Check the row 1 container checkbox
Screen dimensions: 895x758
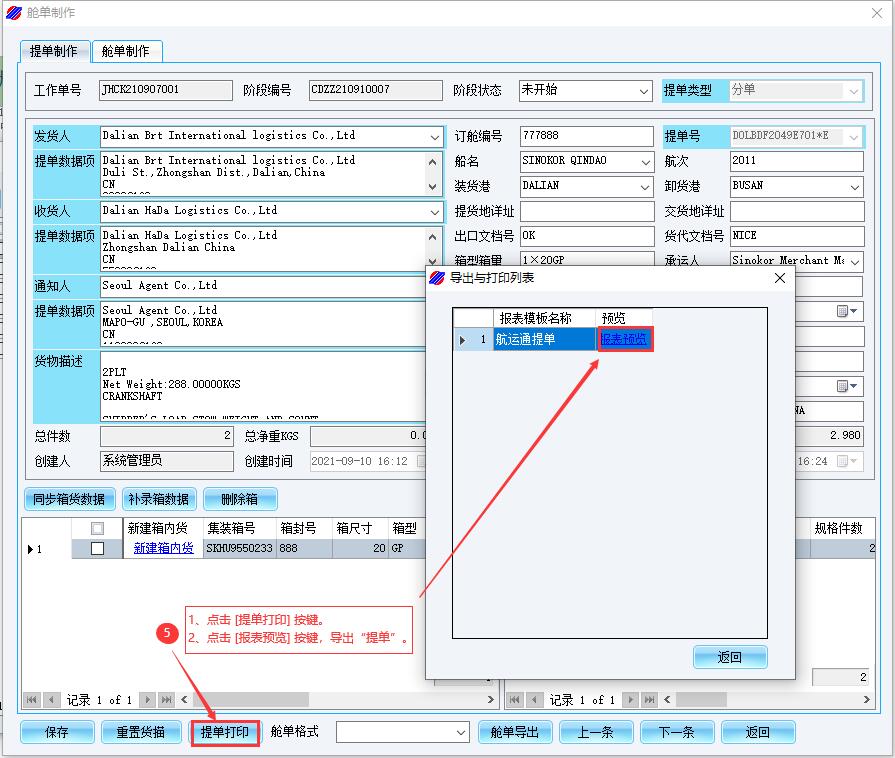tap(97, 549)
